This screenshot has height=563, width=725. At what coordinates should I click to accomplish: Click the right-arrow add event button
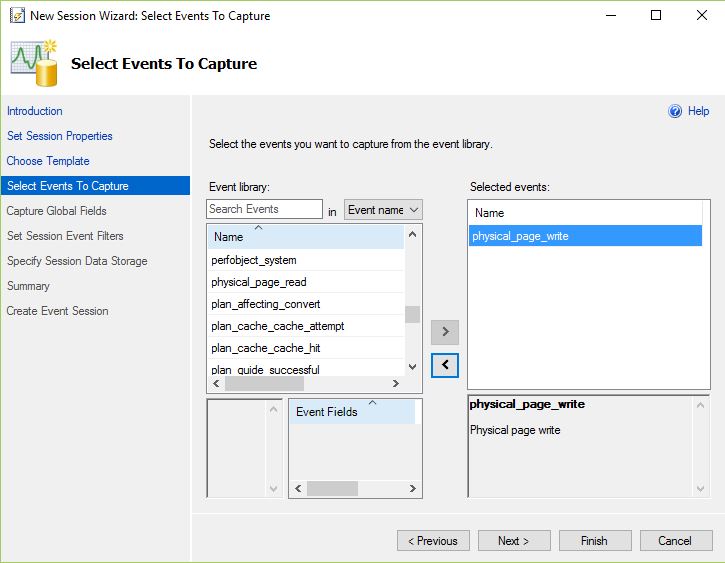444,331
